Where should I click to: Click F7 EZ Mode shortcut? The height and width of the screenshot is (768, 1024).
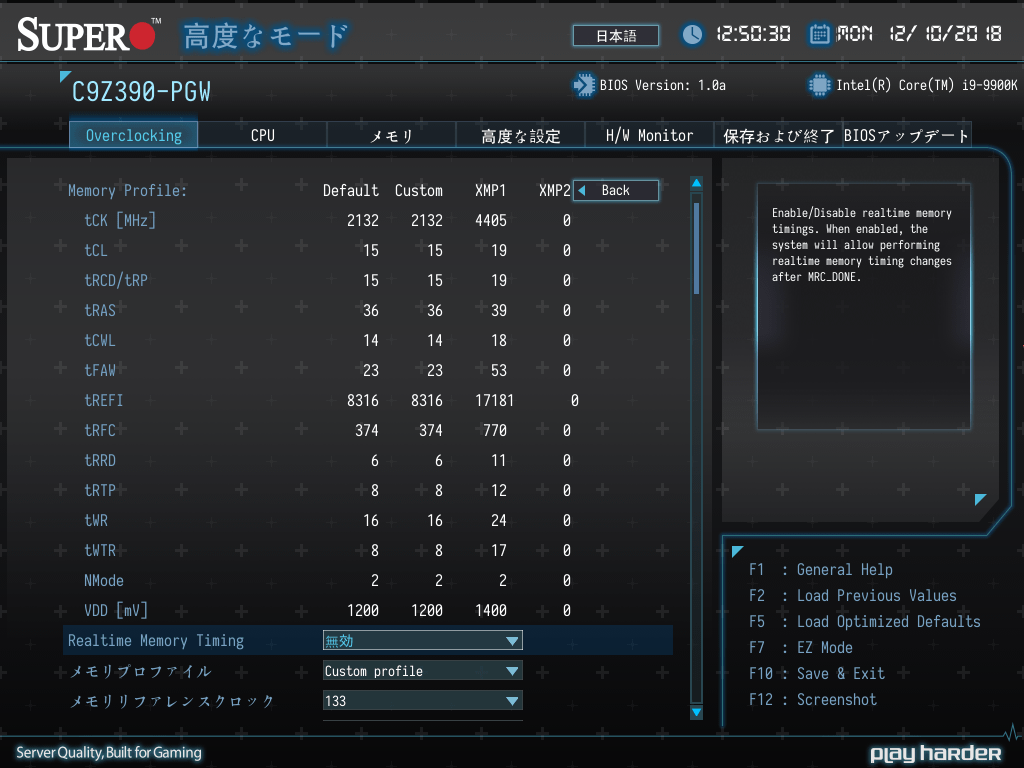tap(801, 648)
